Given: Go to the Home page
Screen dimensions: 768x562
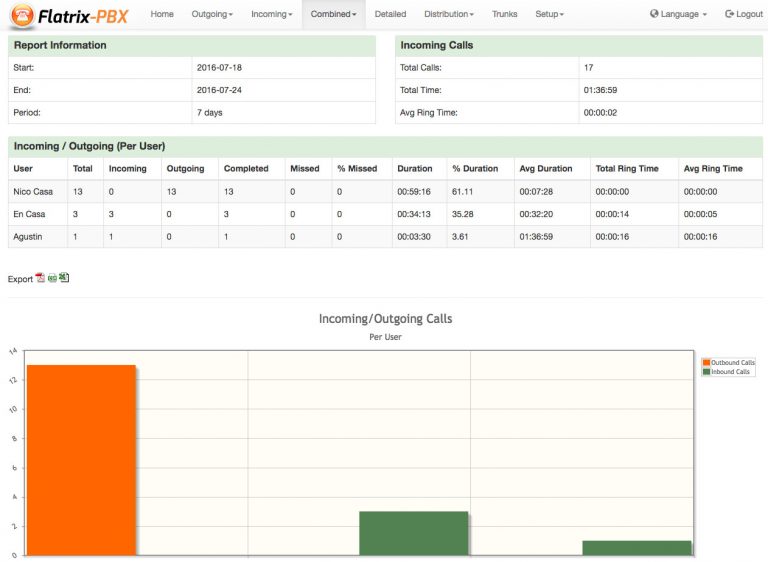Looking at the screenshot, I should point(162,14).
